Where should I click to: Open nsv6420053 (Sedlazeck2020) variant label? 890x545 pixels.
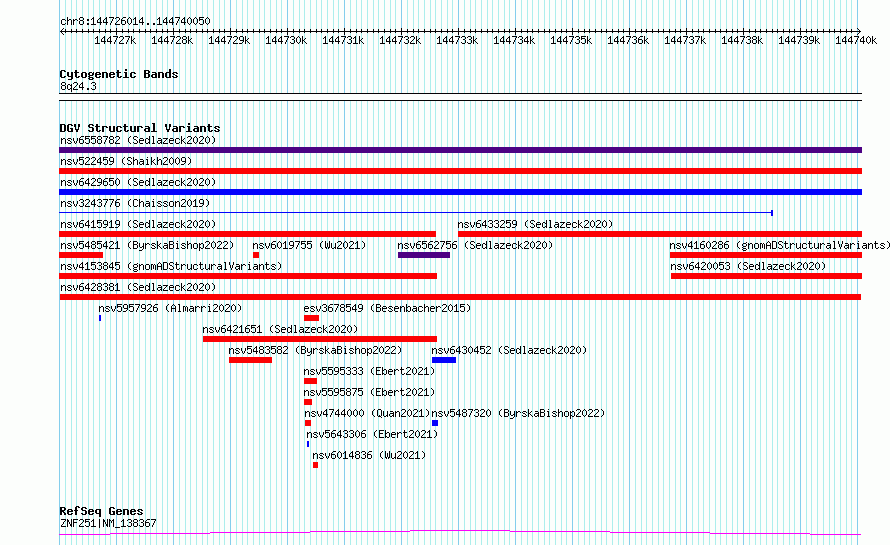(x=748, y=266)
